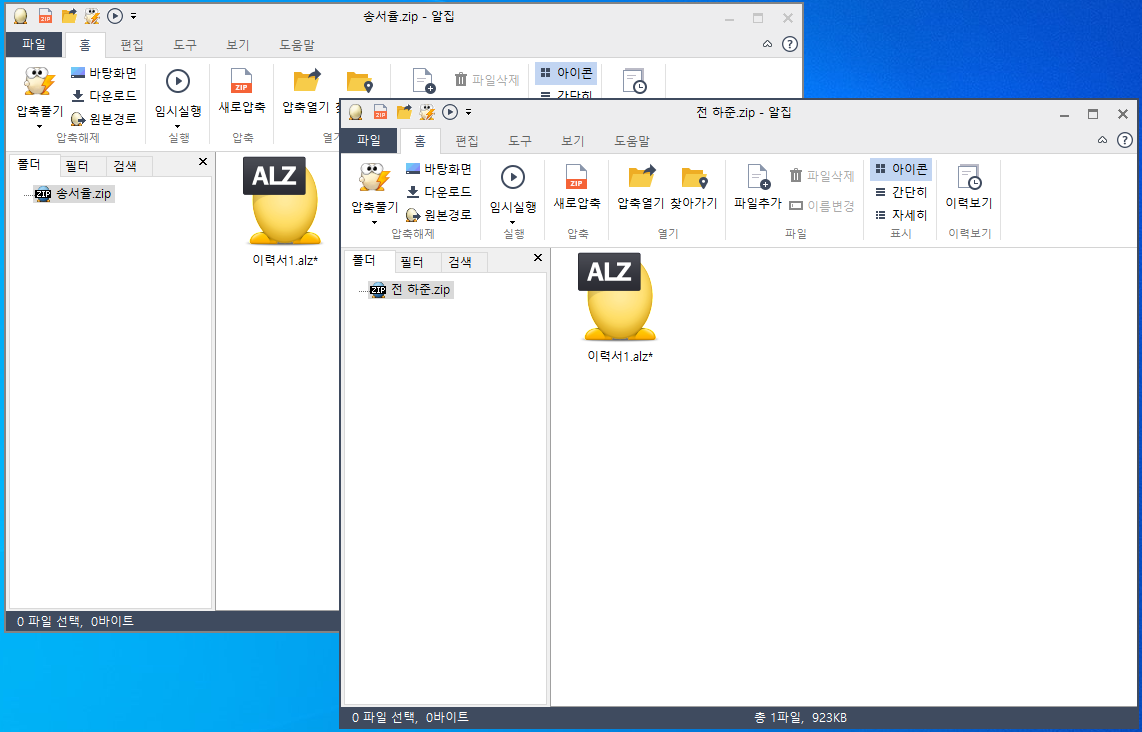Screen dimensions: 1142x732
Task: Click 파일추가 icon in 전 하준.zip window
Action: pyautogui.click(x=758, y=177)
